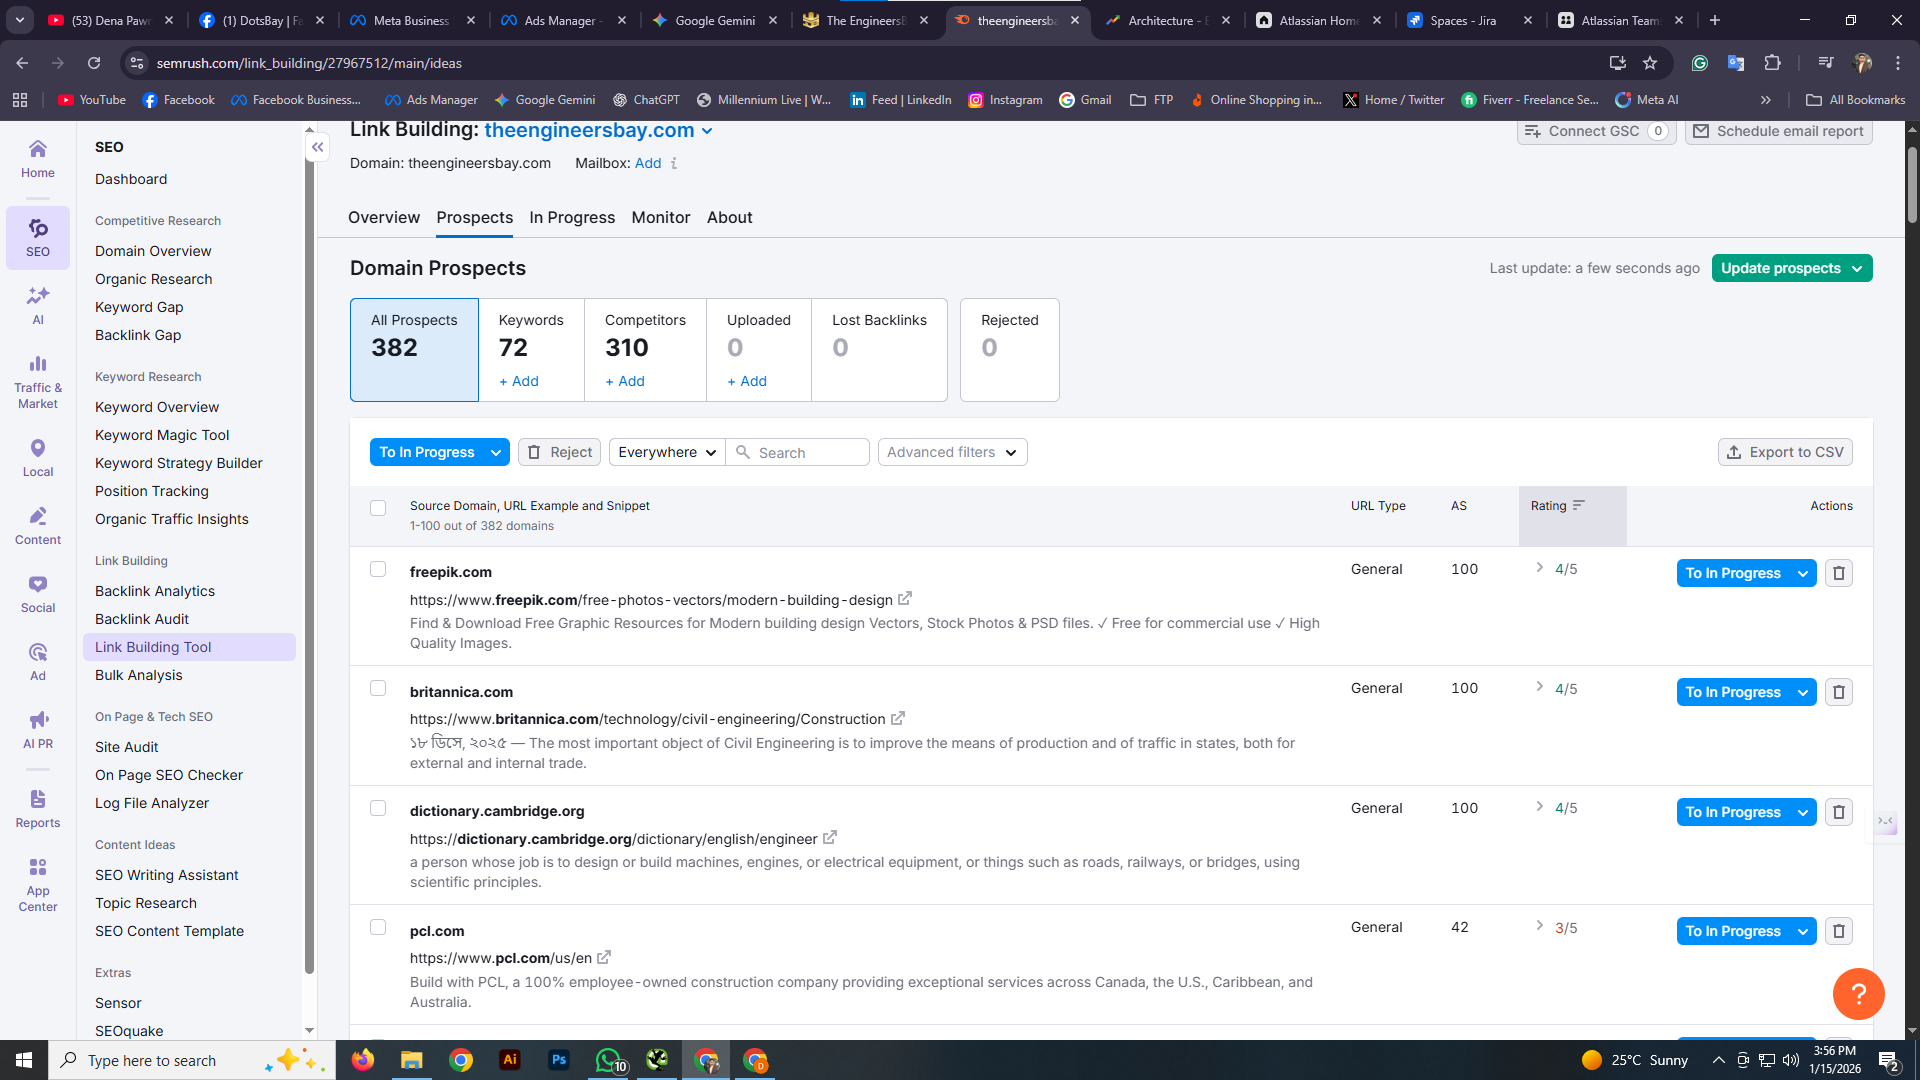Check the dictionary.cambridge.org row checkbox
This screenshot has height=1080, width=1920.
[378, 808]
